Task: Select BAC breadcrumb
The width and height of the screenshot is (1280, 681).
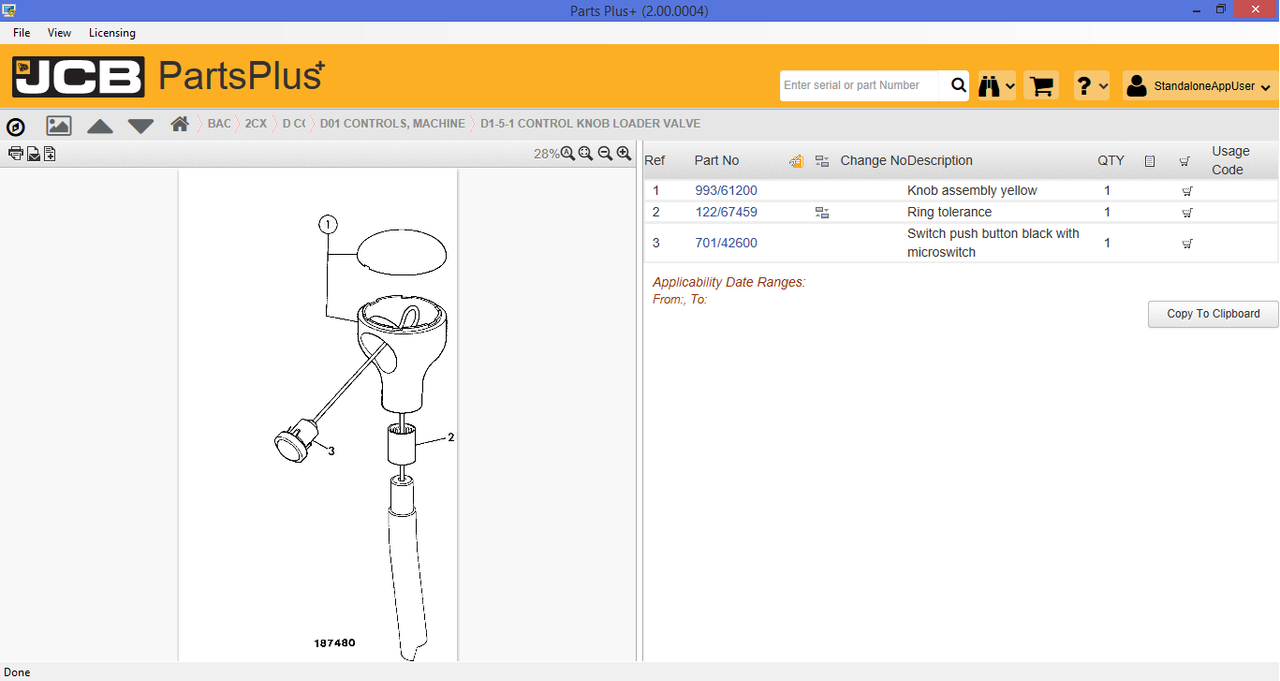Action: [219, 124]
